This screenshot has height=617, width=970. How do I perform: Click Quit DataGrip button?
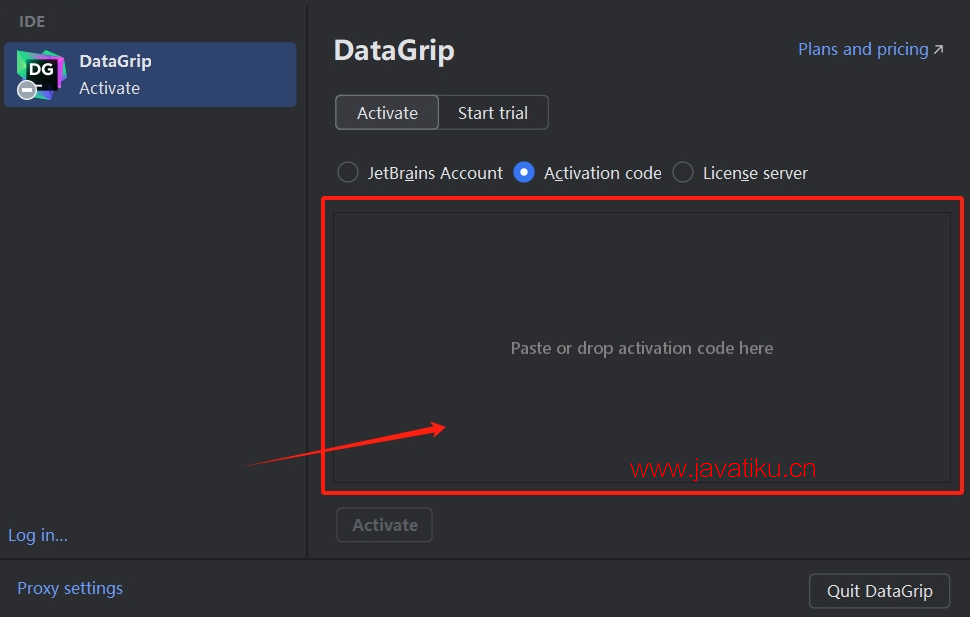(x=880, y=591)
